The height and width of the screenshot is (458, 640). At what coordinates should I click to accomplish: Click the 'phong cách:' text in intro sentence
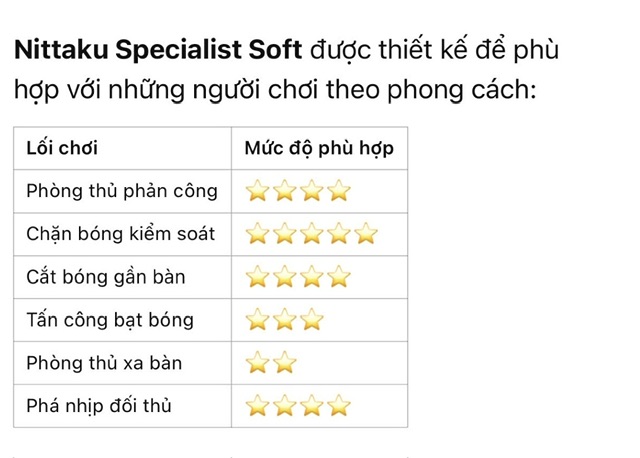click(461, 91)
